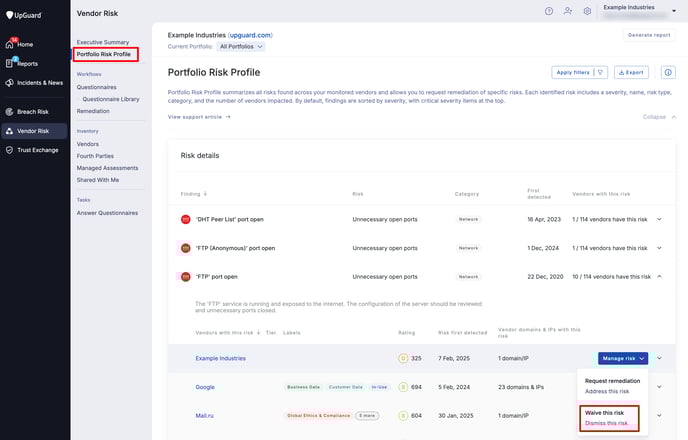
Task: Open Questionnaire Library menu item
Action: (x=111, y=99)
